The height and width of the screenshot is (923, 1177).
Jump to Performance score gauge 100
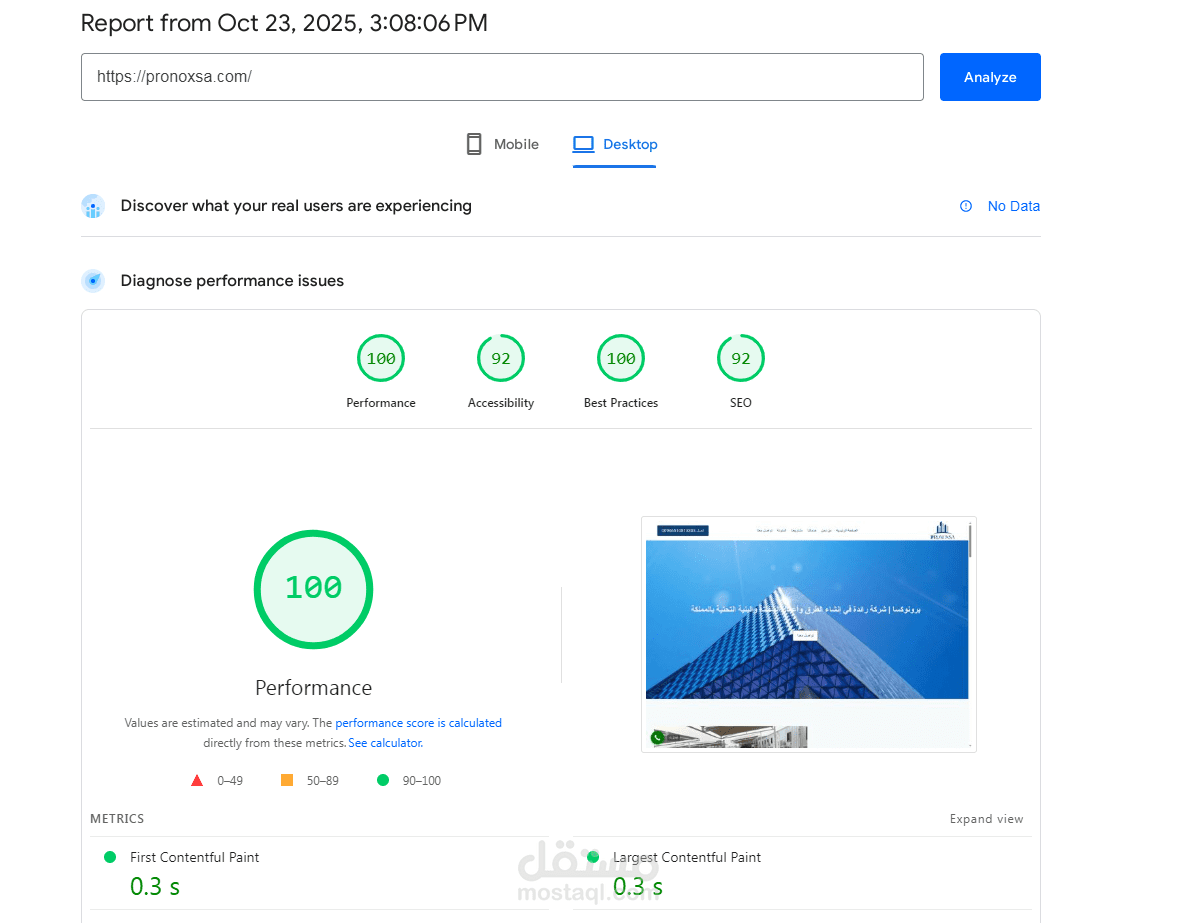pos(381,359)
